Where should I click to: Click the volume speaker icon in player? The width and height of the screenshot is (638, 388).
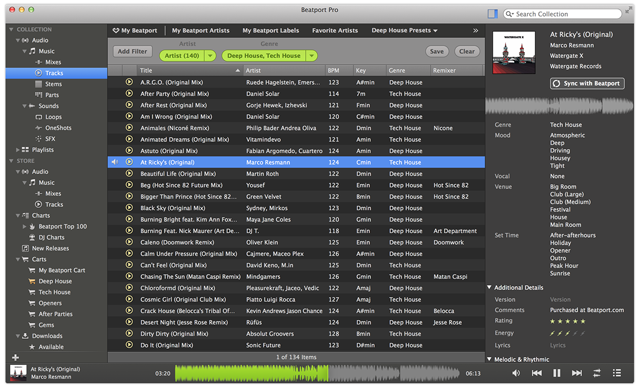pyautogui.click(x=516, y=373)
